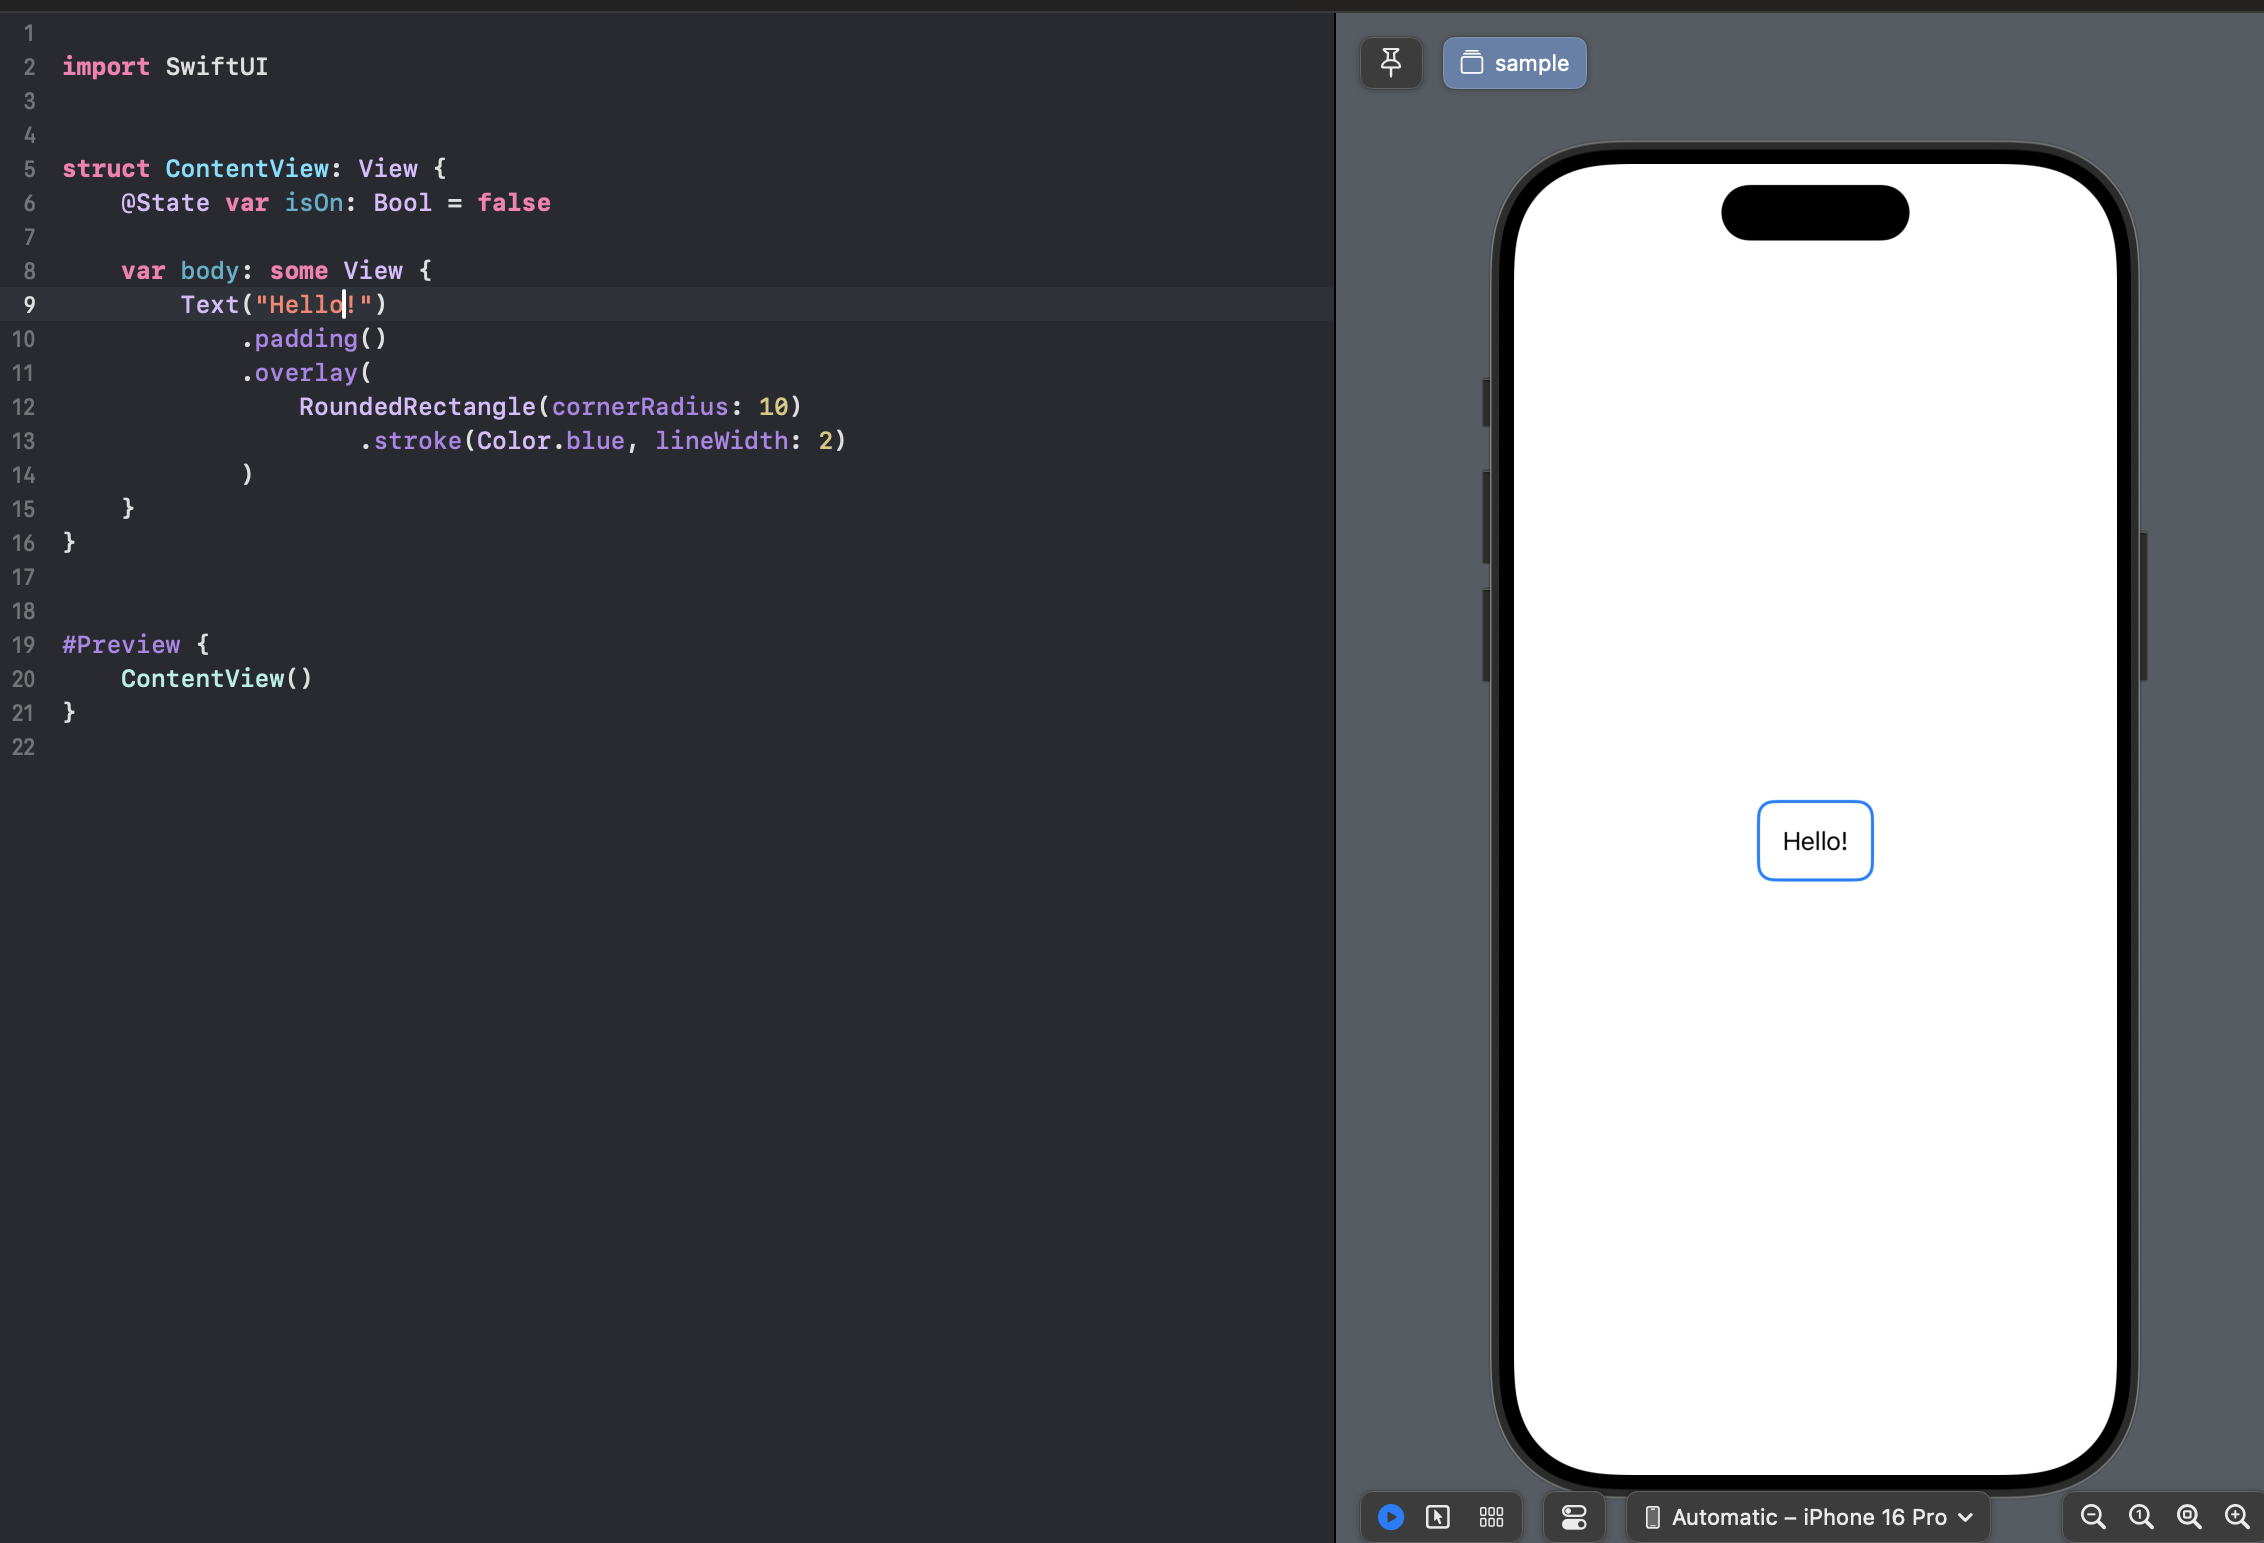
Task: Place cursor inside the Hello string literal
Action: (x=300, y=305)
